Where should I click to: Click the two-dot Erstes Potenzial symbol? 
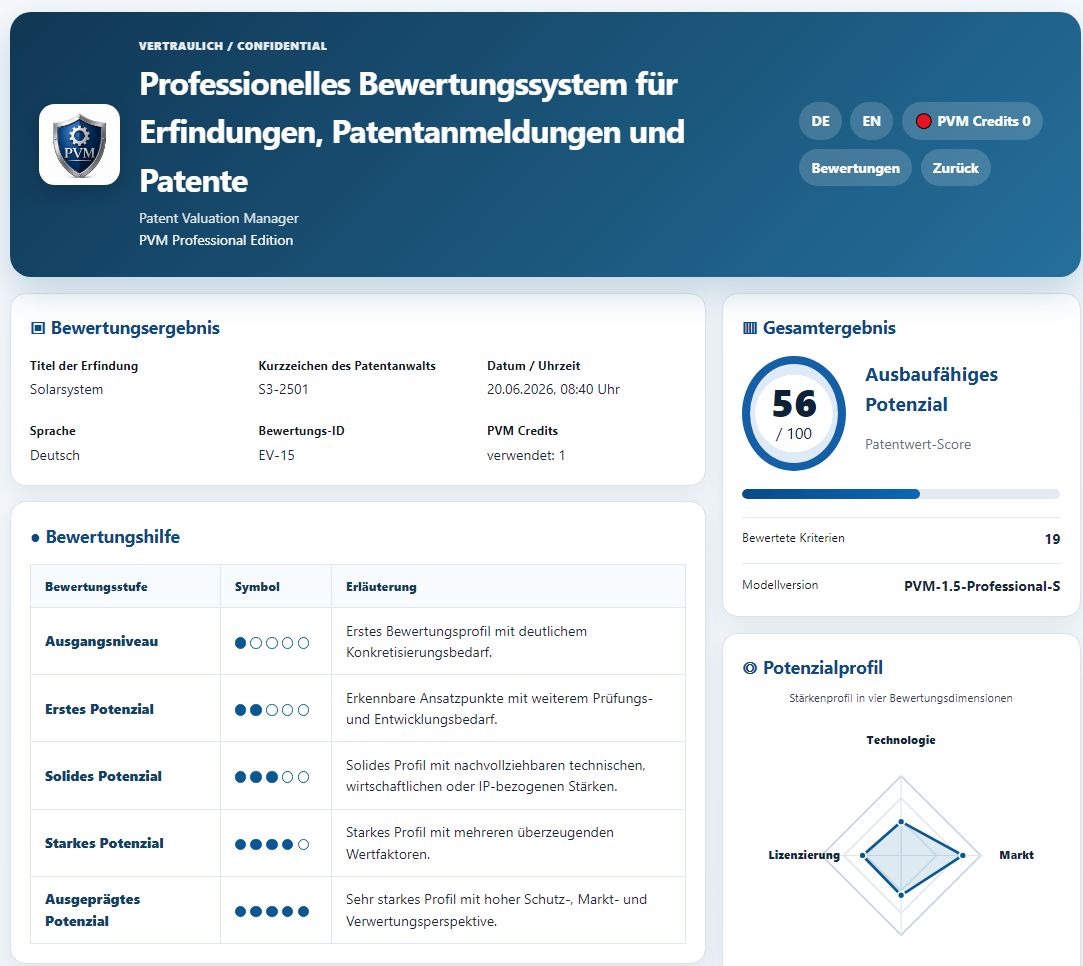click(x=272, y=710)
